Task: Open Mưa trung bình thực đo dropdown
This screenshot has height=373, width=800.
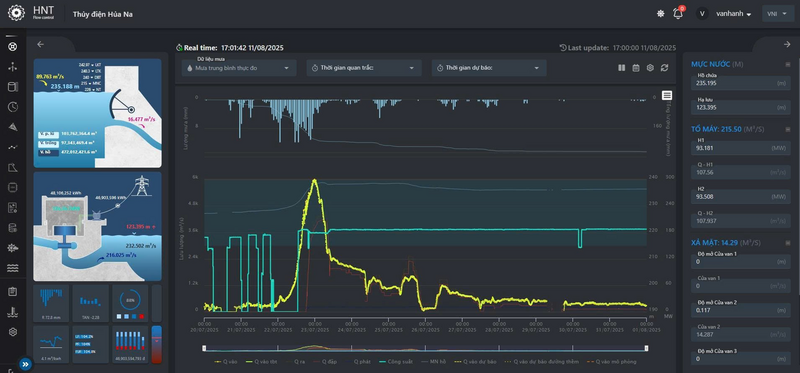Action: (239, 68)
